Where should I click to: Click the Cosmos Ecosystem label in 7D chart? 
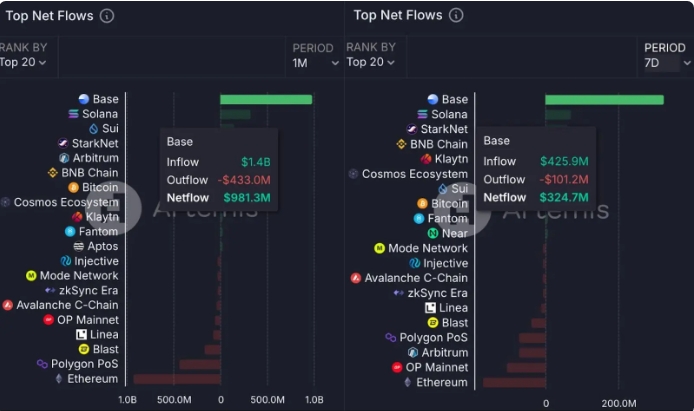tap(414, 174)
